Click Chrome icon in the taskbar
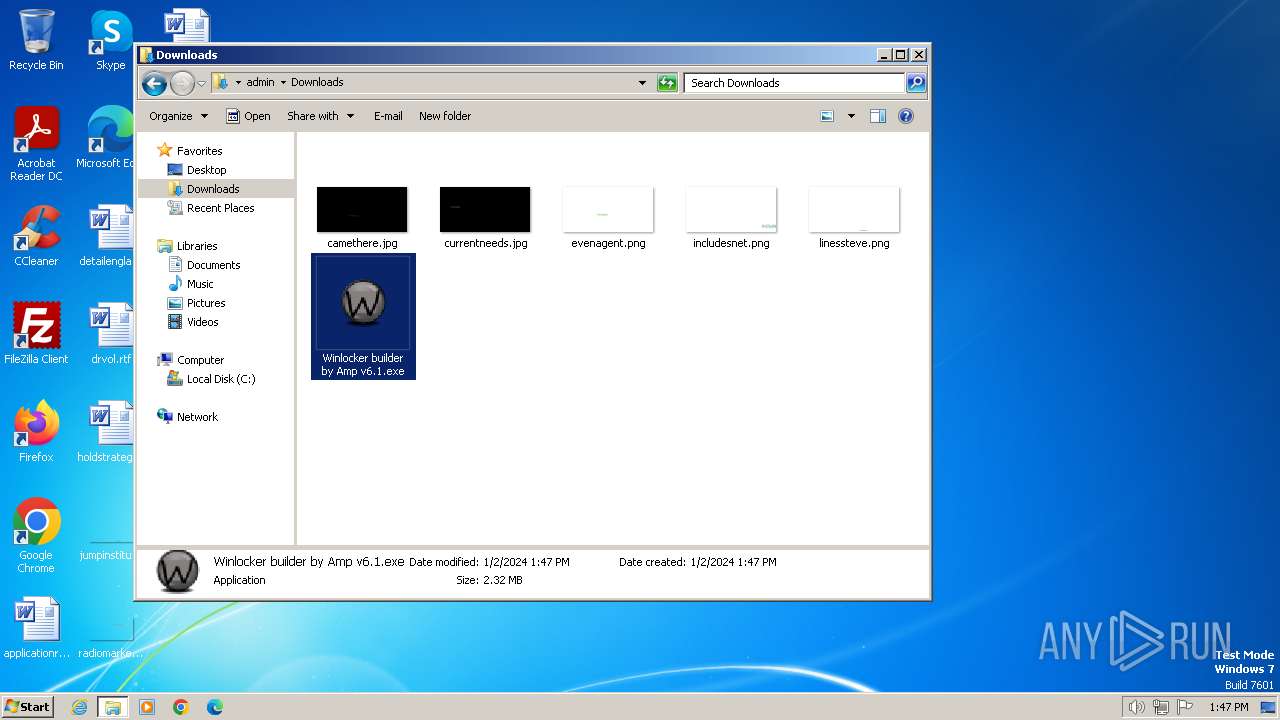This screenshot has height=720, width=1280. (181, 707)
